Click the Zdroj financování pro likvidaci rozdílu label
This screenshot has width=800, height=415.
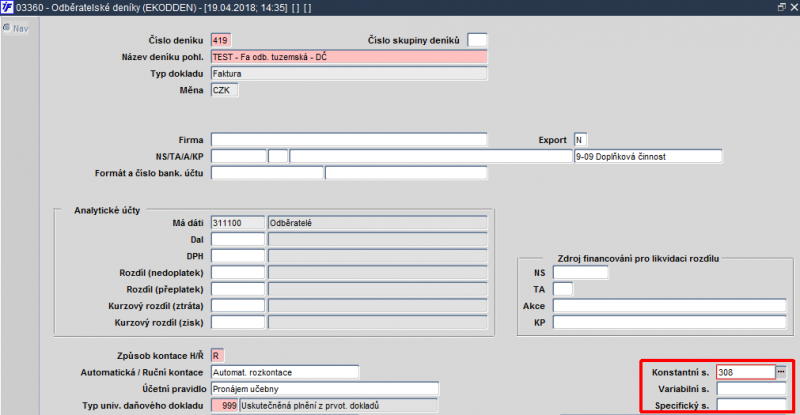[638, 258]
